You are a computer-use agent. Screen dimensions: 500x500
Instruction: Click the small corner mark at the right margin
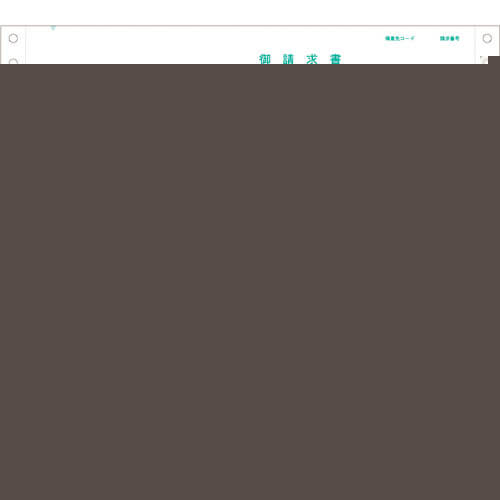click(483, 59)
